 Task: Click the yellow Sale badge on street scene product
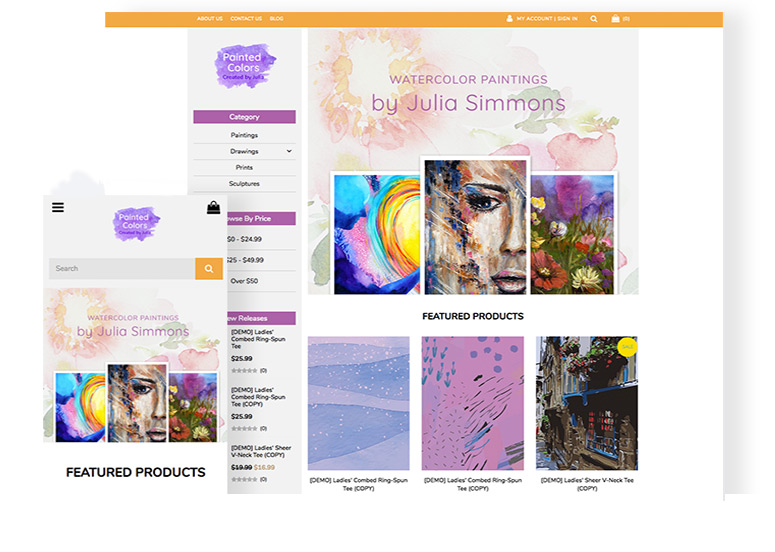[628, 346]
